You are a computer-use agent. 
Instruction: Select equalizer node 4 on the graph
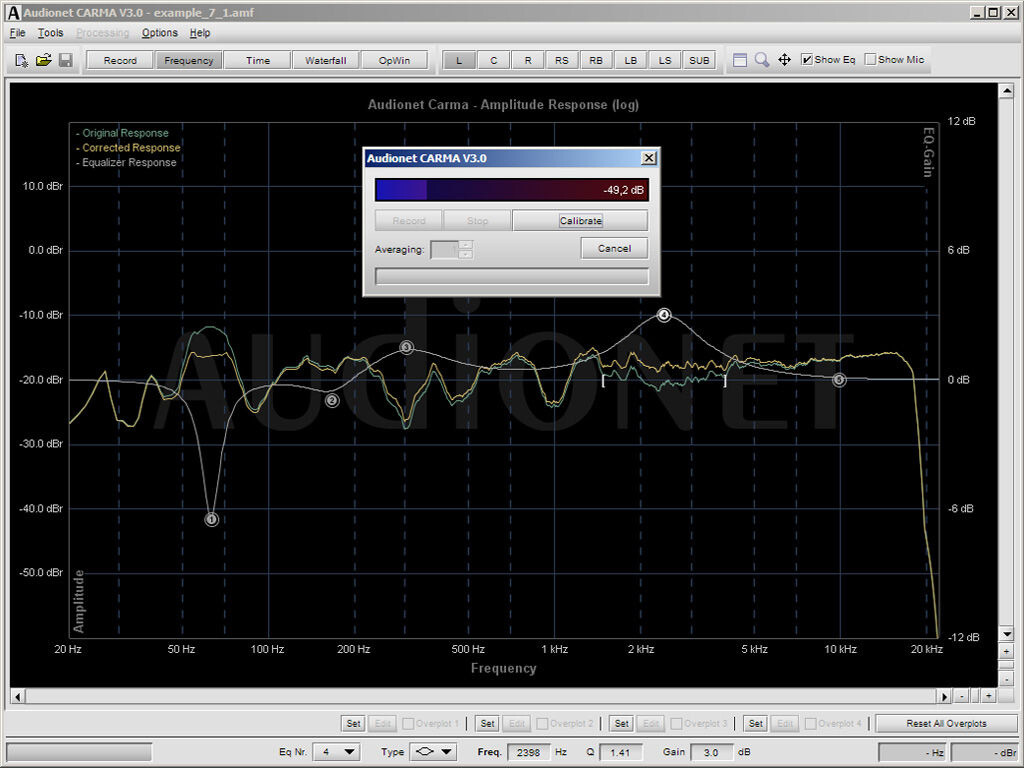pos(664,315)
